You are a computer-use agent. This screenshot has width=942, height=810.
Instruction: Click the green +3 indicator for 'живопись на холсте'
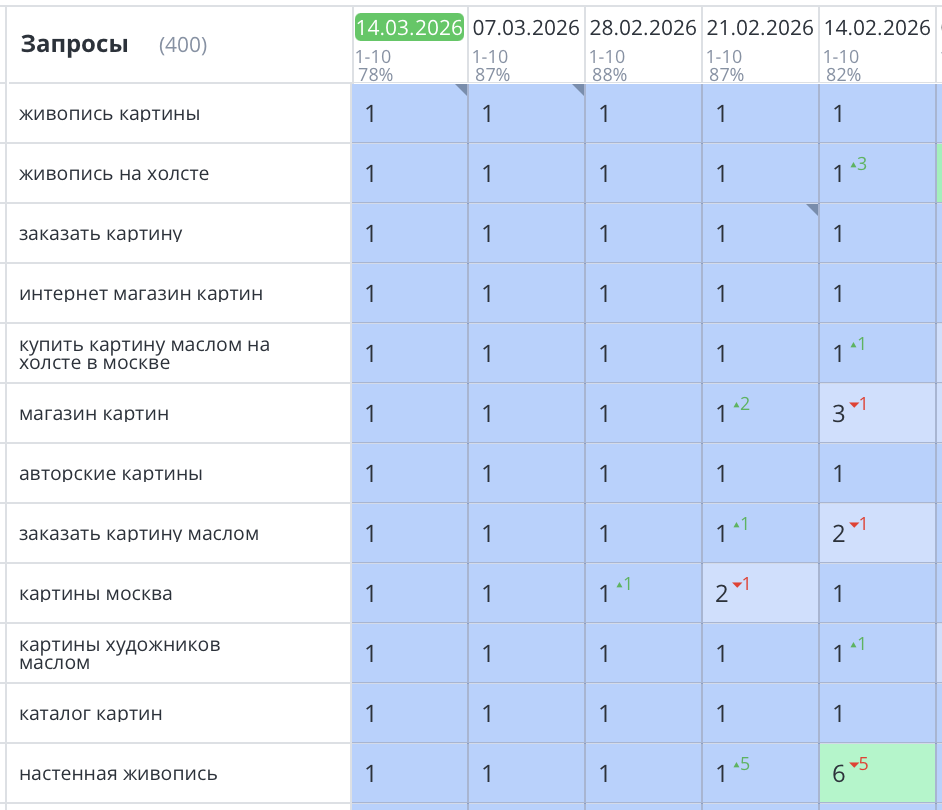(857, 164)
